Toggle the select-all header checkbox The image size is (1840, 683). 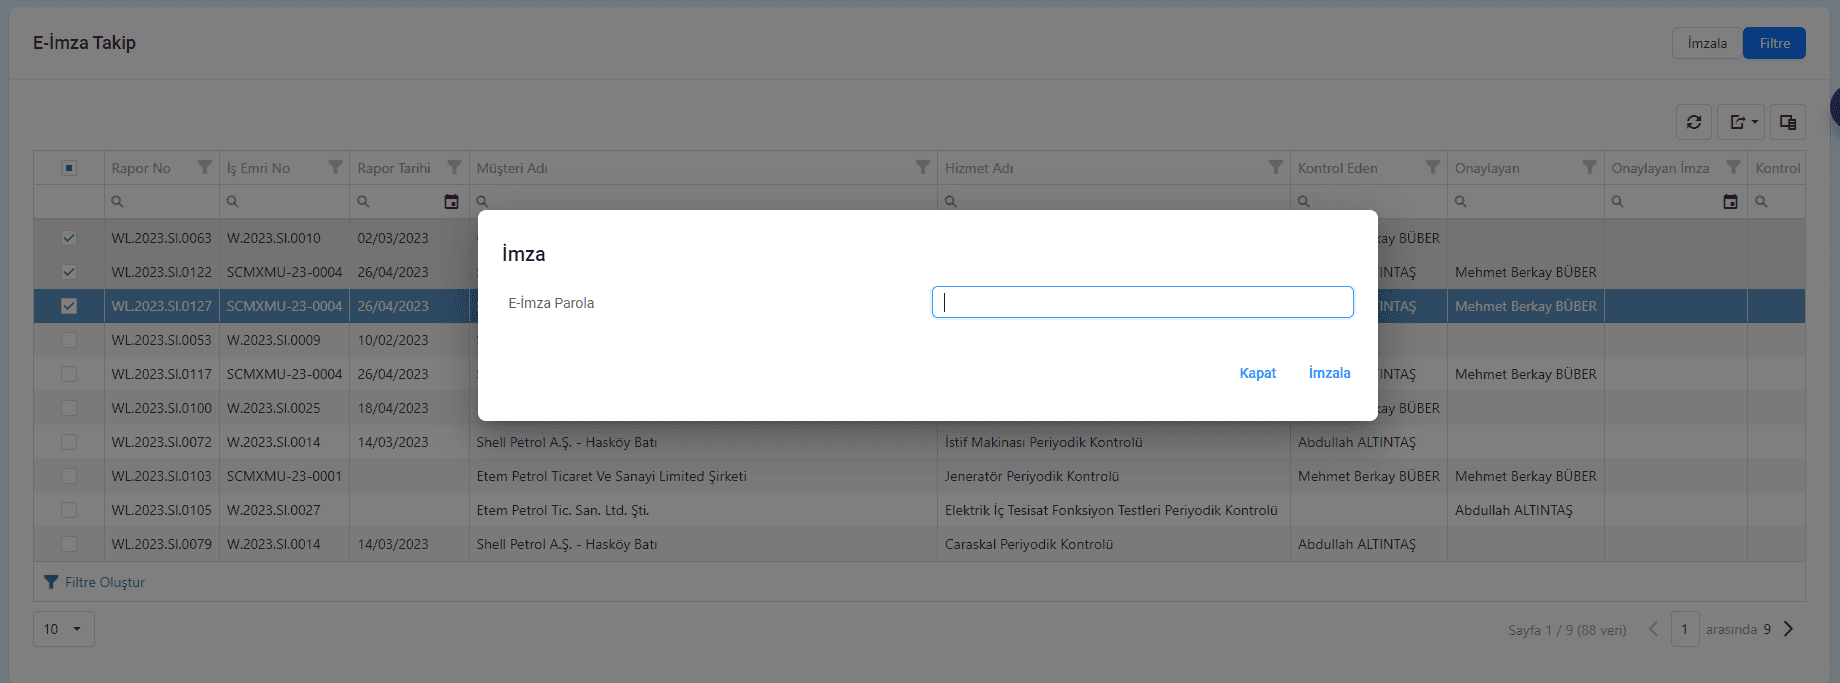(69, 168)
